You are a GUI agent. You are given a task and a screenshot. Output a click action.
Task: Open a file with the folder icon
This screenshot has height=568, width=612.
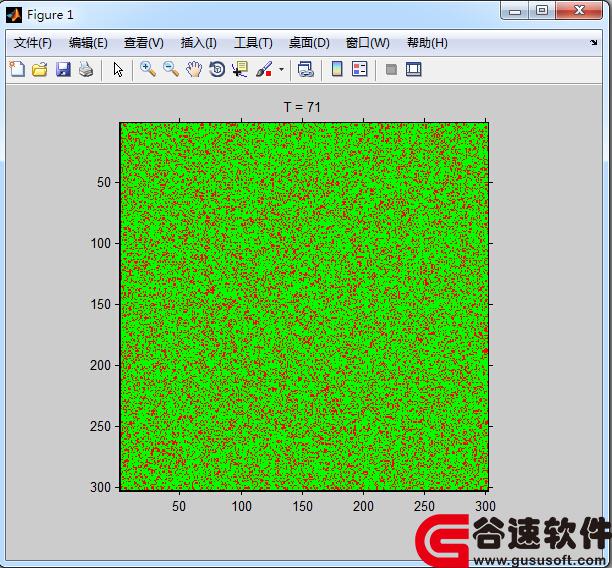(40, 69)
